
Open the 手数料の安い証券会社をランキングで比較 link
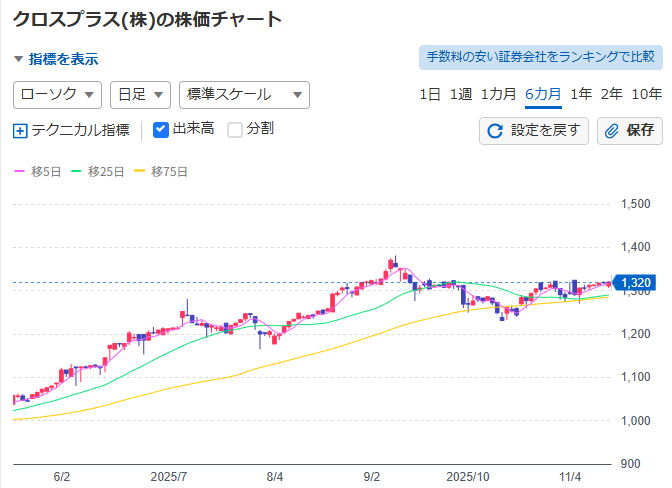click(x=541, y=57)
